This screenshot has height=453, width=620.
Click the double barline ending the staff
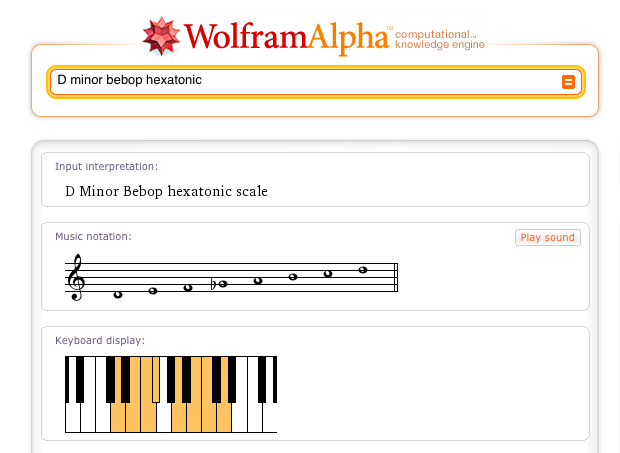(396, 277)
